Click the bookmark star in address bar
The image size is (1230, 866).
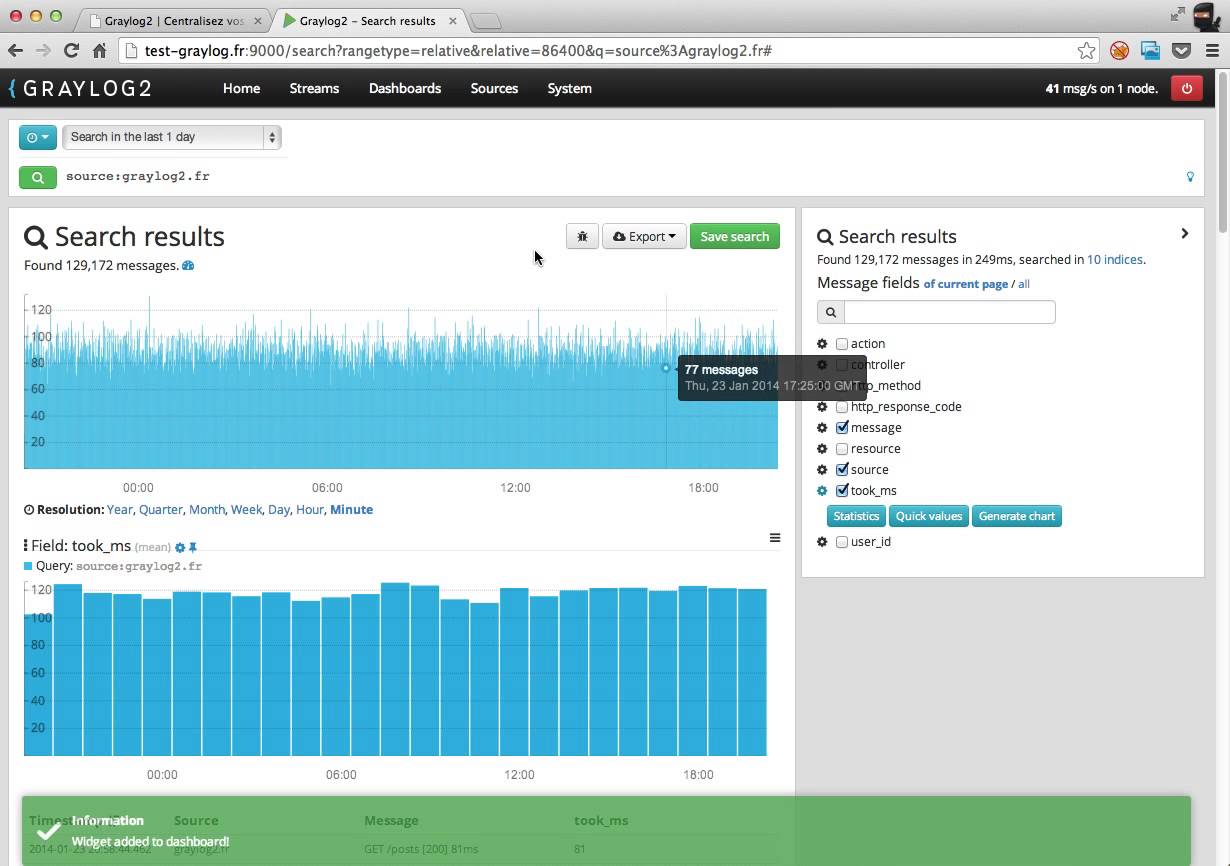click(1086, 50)
